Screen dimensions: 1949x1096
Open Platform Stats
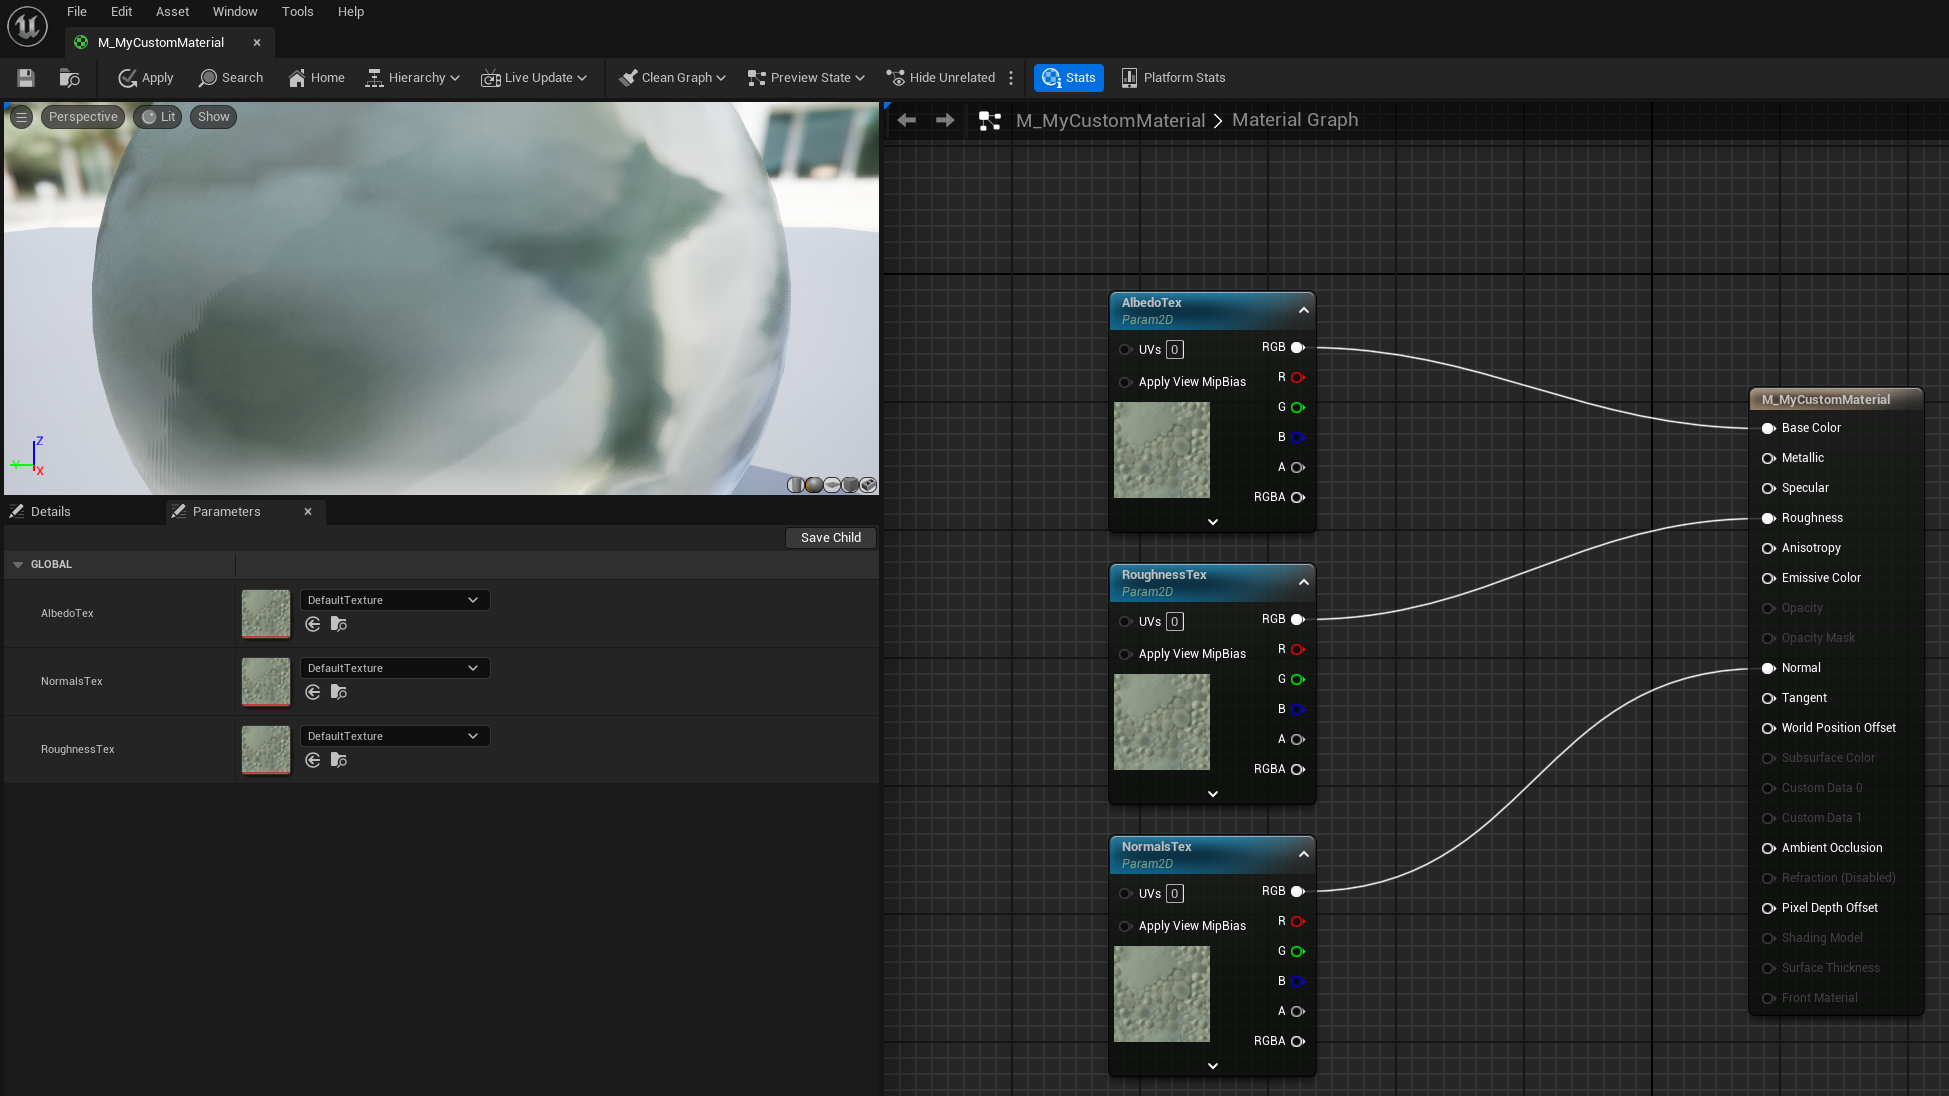click(x=1173, y=78)
